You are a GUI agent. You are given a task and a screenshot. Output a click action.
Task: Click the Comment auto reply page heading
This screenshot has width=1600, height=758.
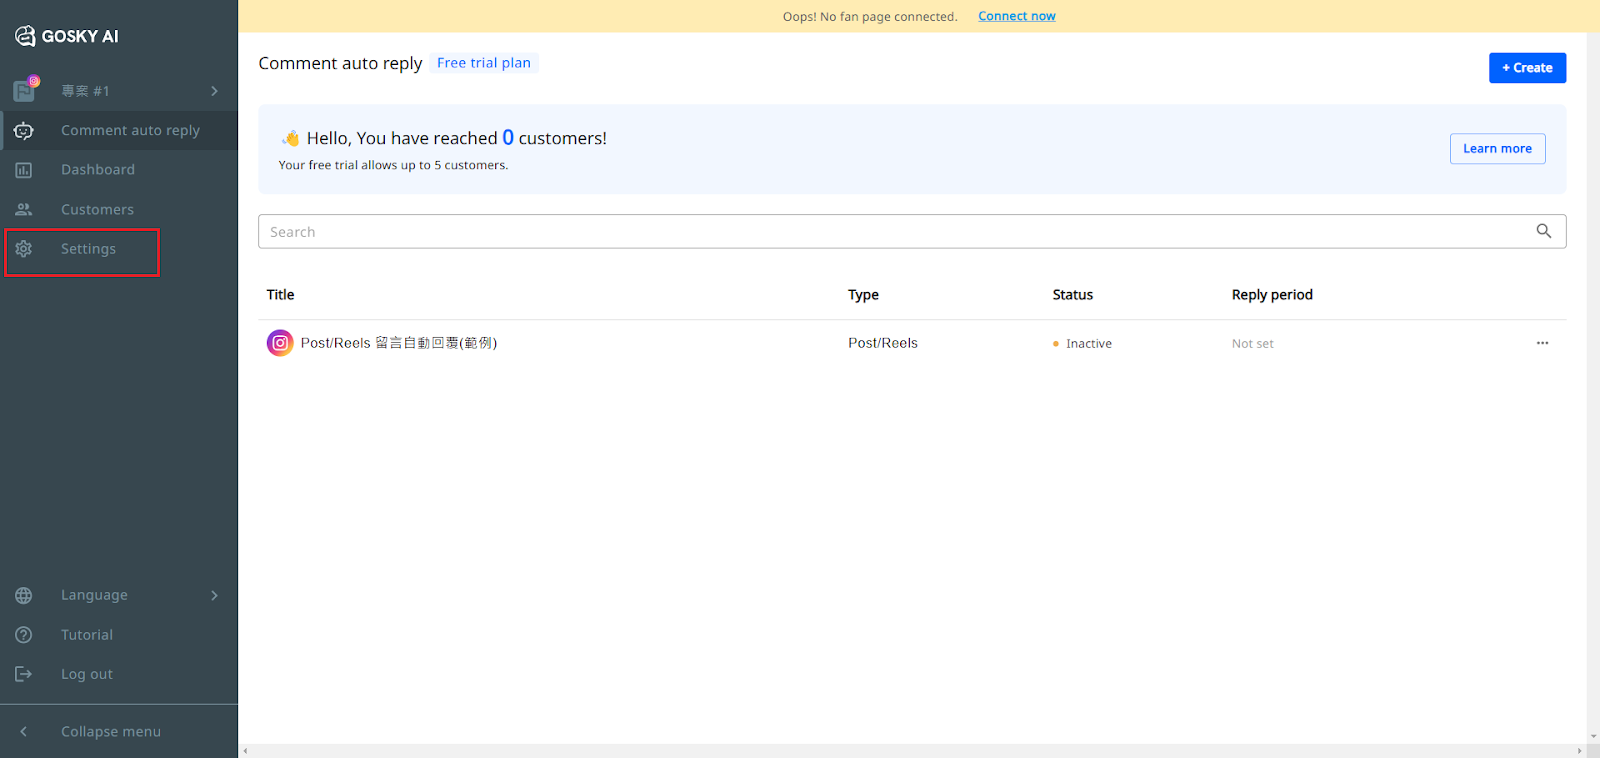click(x=340, y=63)
